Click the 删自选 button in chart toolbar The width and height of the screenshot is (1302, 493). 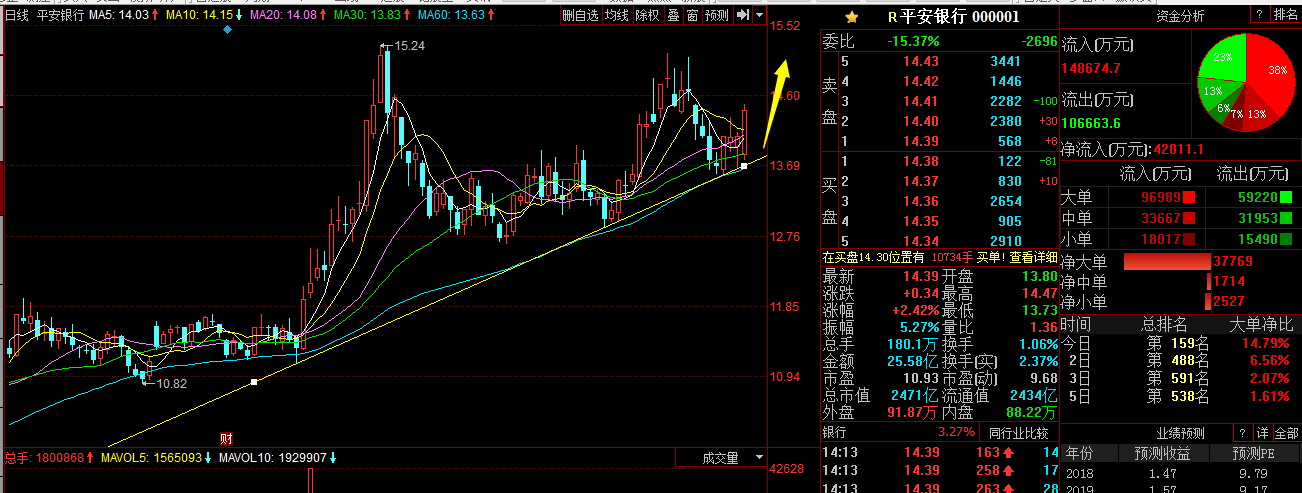pyautogui.click(x=580, y=16)
